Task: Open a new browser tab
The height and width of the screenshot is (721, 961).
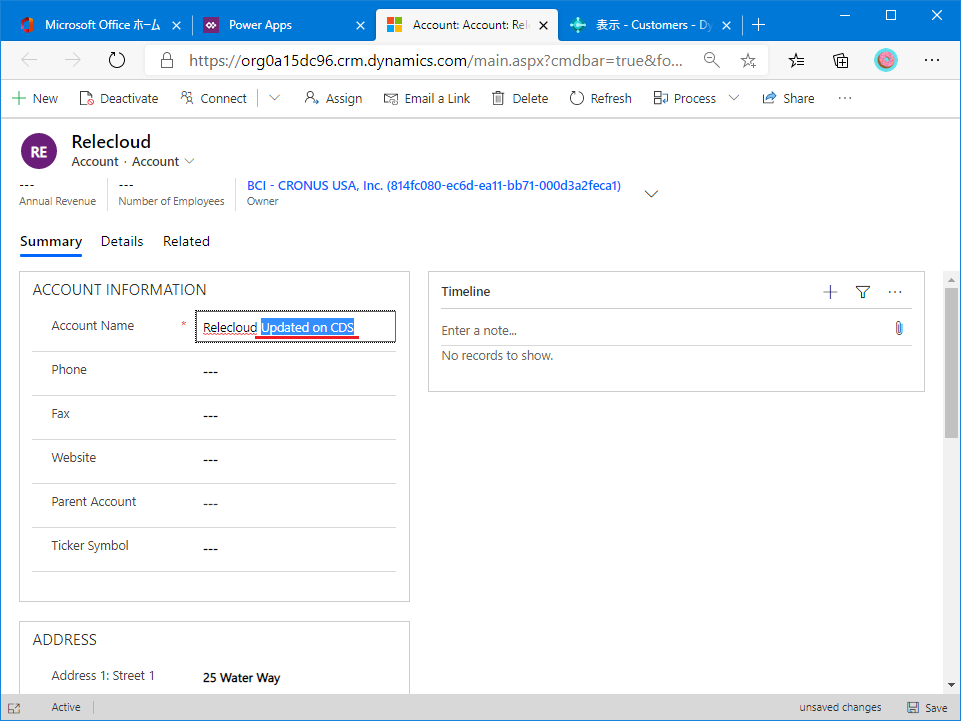Action: point(759,25)
